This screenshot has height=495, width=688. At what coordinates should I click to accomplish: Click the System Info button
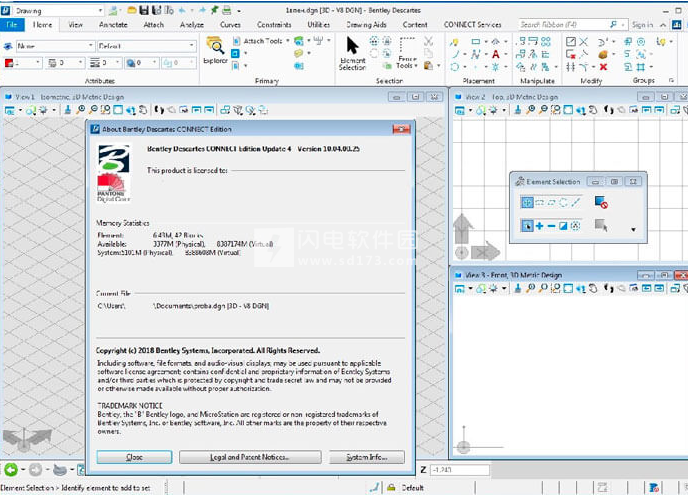367,457
